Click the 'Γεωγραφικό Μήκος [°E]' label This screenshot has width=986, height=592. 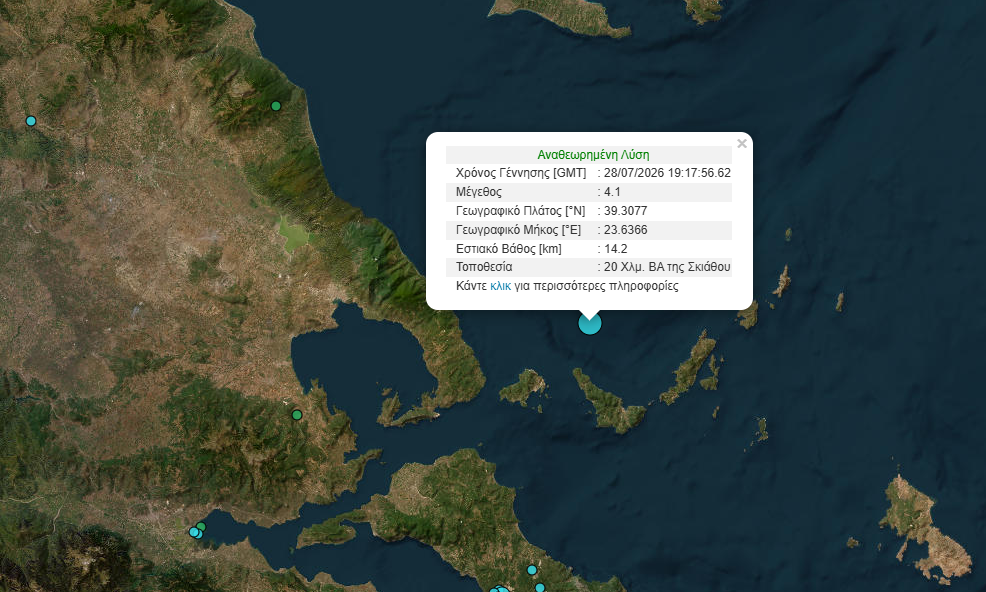[x=518, y=230]
